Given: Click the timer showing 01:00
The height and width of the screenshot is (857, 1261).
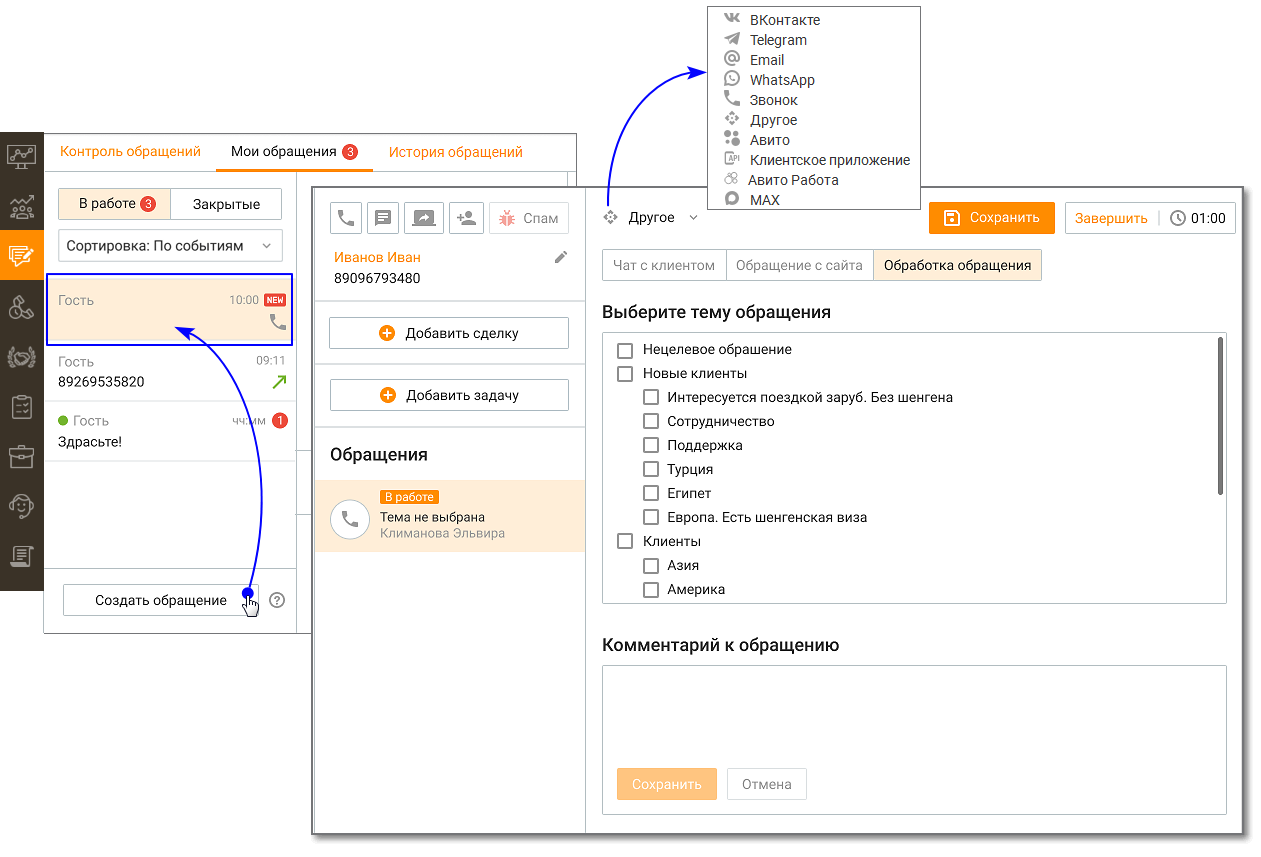Looking at the screenshot, I should coord(1198,218).
